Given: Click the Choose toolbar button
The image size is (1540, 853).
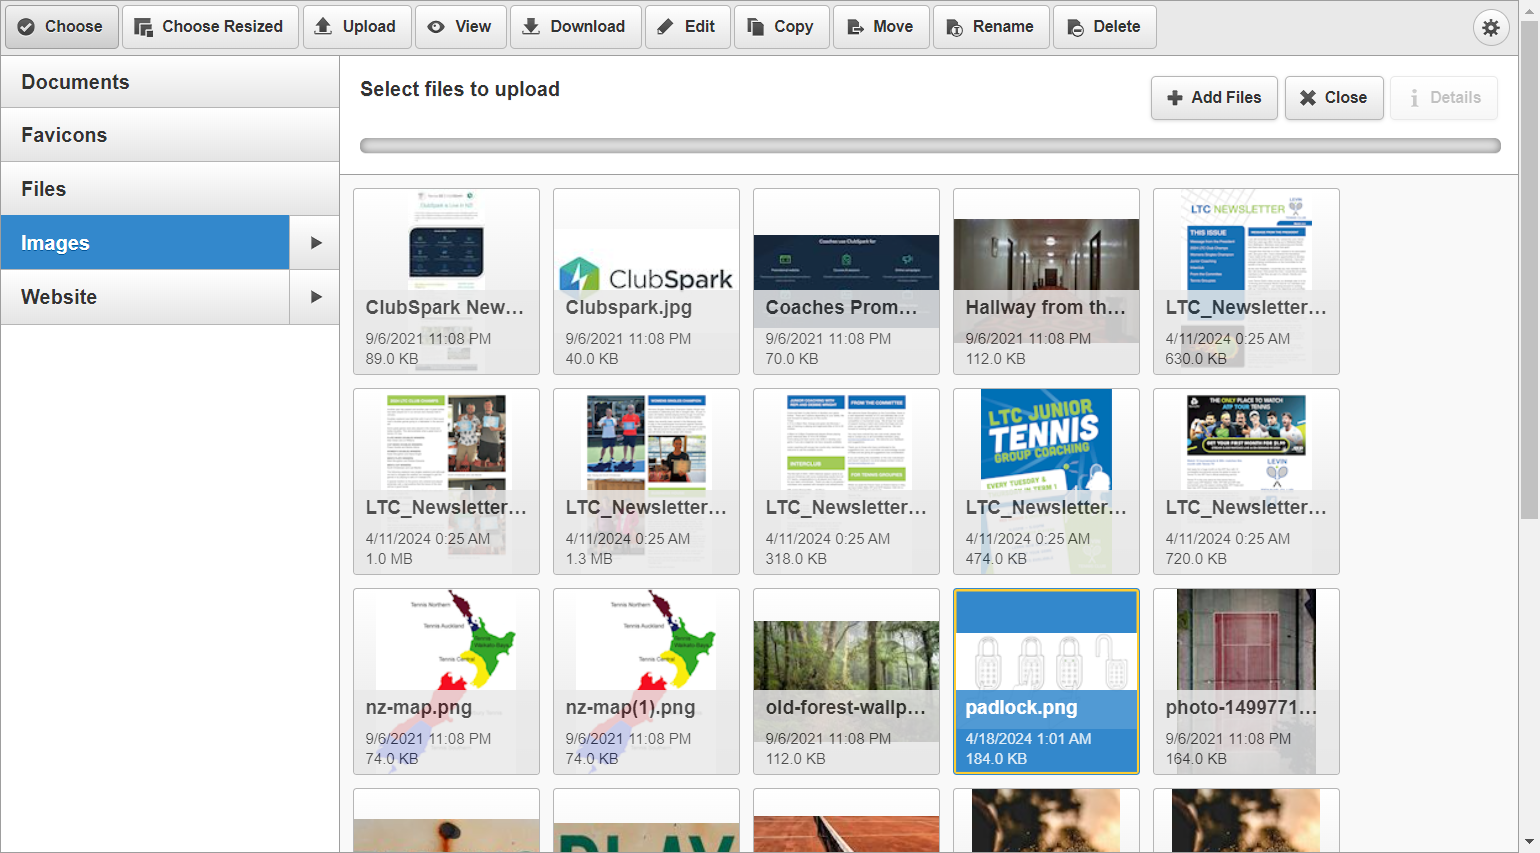Looking at the screenshot, I should (x=62, y=27).
